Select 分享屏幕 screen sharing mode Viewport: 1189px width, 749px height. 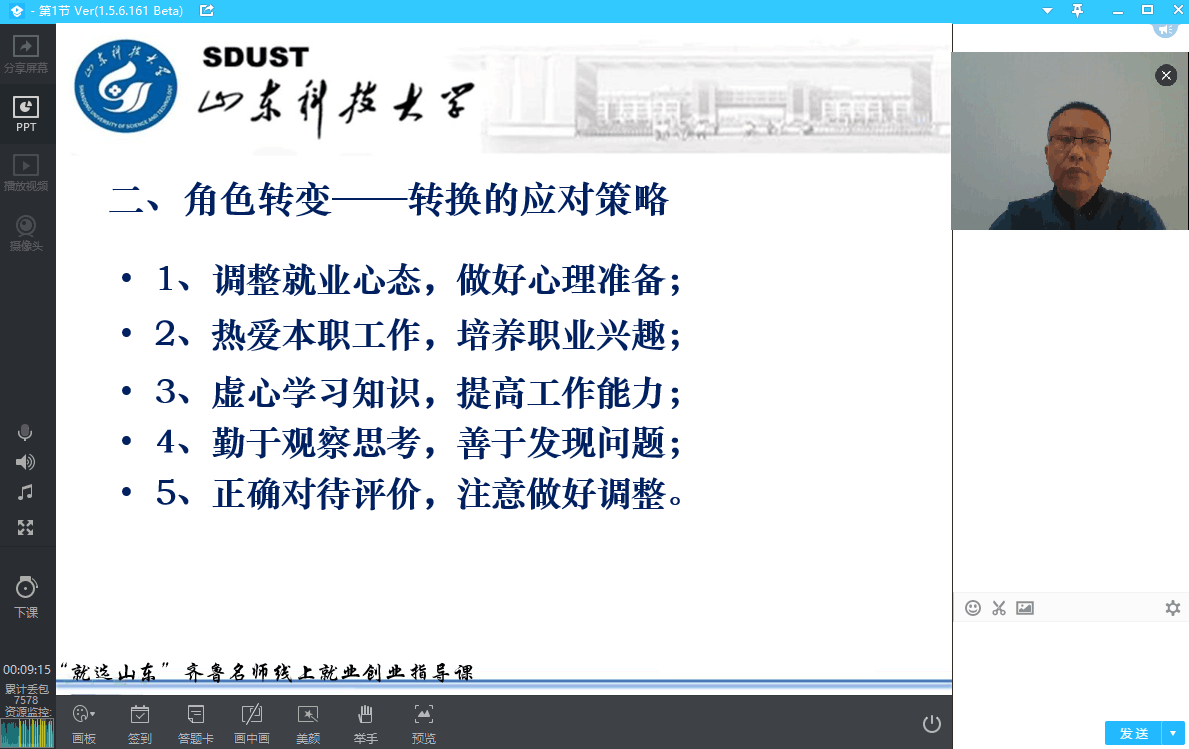pyautogui.click(x=25, y=52)
